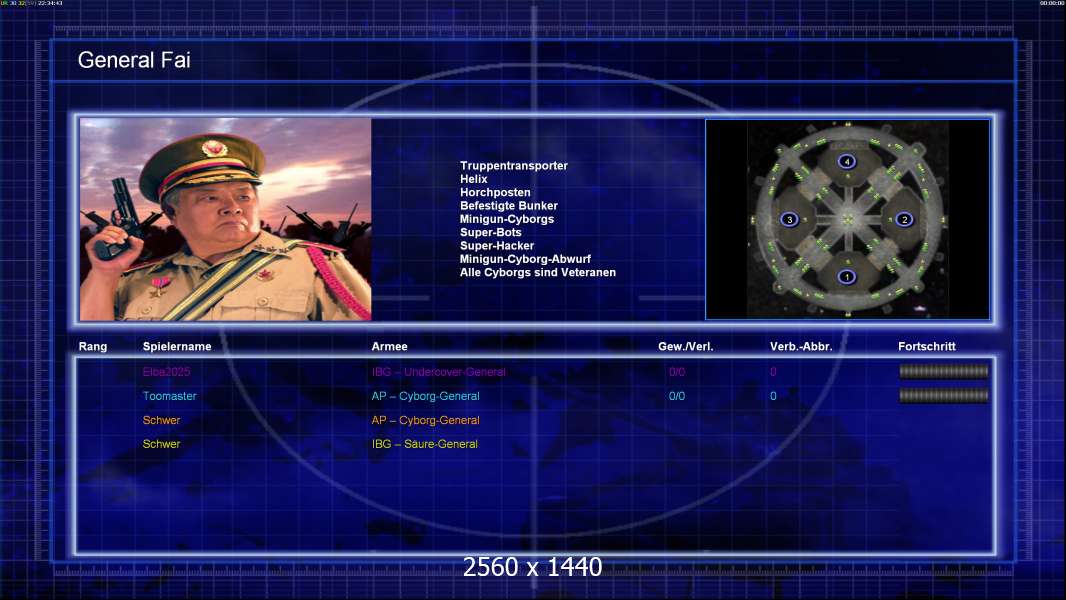Click the 'Gew./Verl.' column header
The image size is (1066, 600).
click(x=685, y=347)
